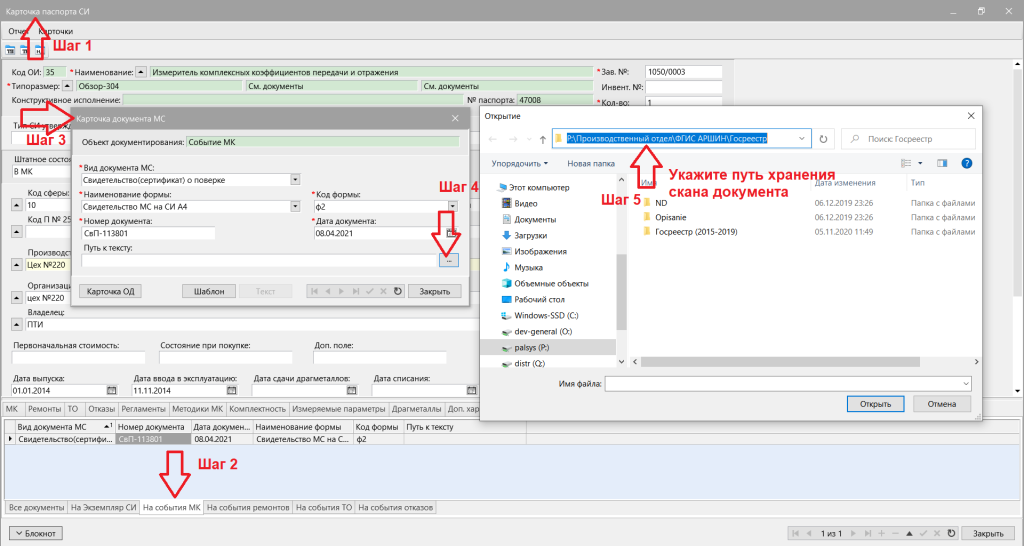
Task: Sort by Дата изменения column header
Action: pyautogui.click(x=845, y=183)
